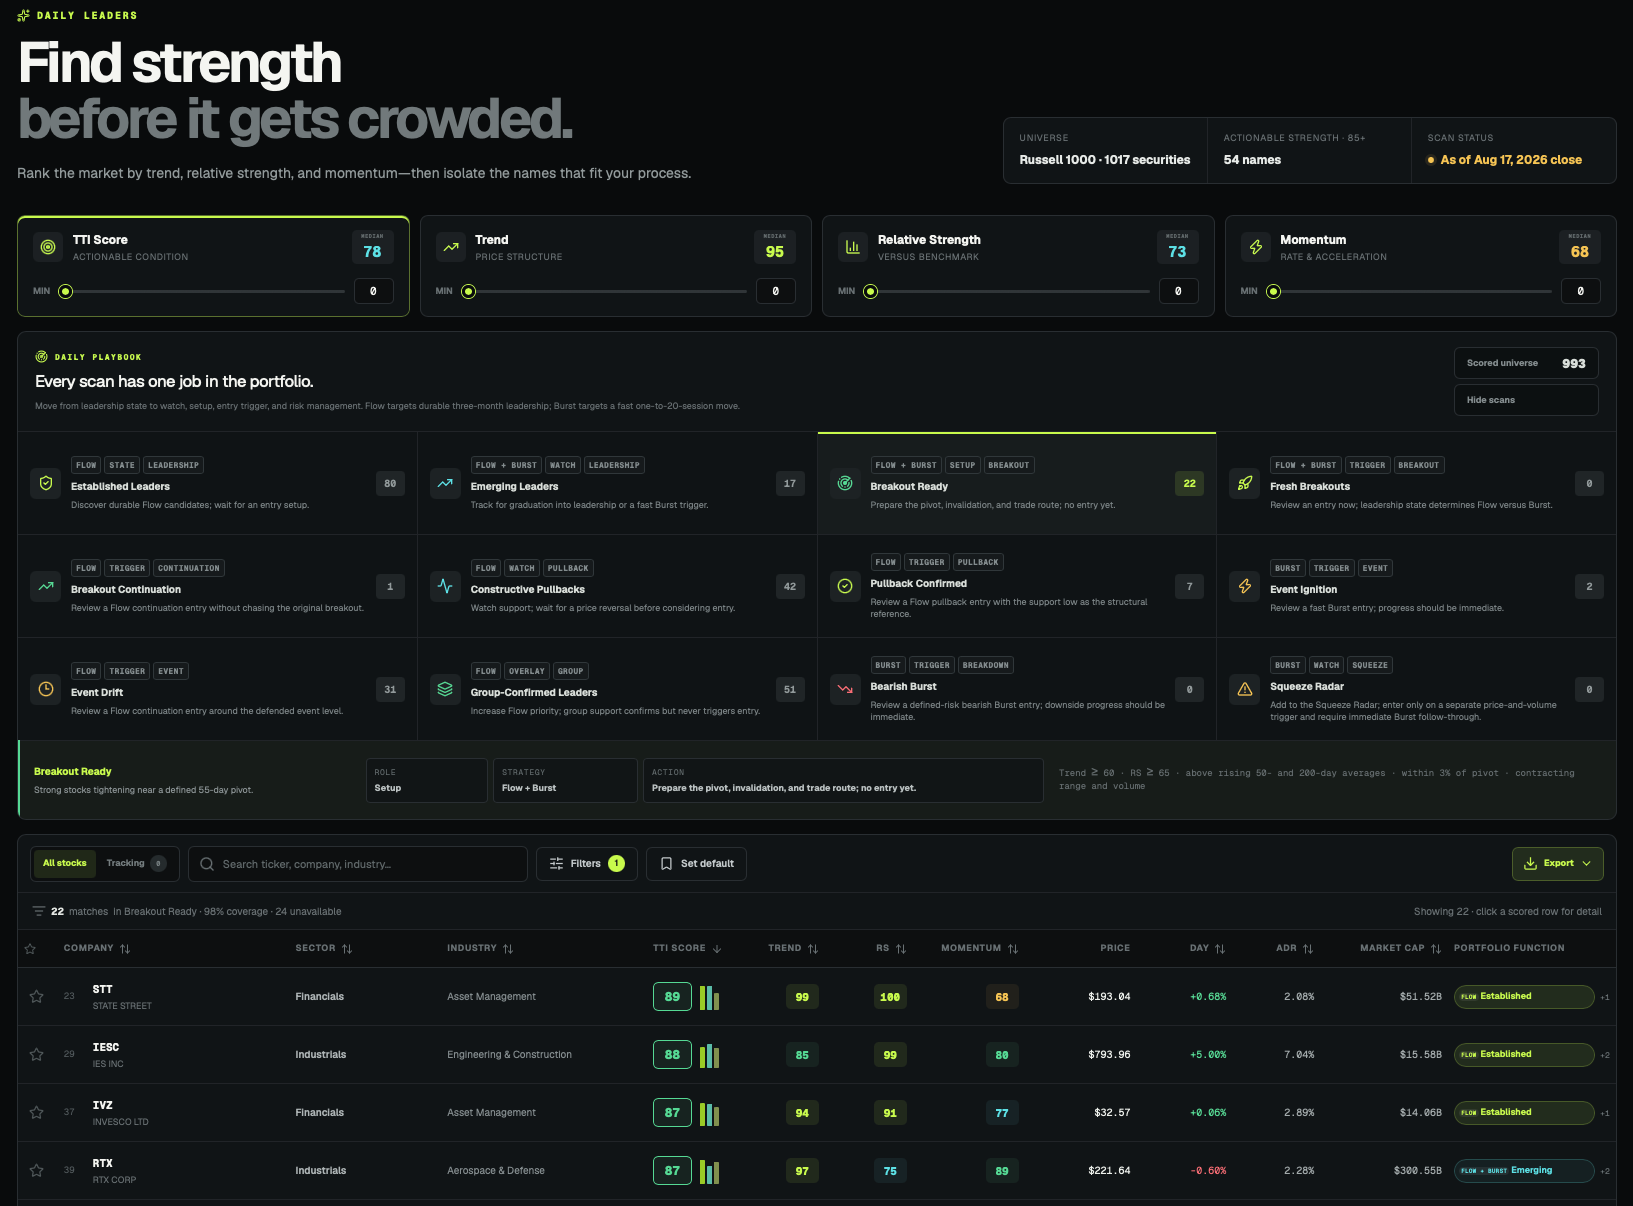Screen dimensions: 1633x1206
Task: Switch to the Tracking tab
Action: pos(136,863)
